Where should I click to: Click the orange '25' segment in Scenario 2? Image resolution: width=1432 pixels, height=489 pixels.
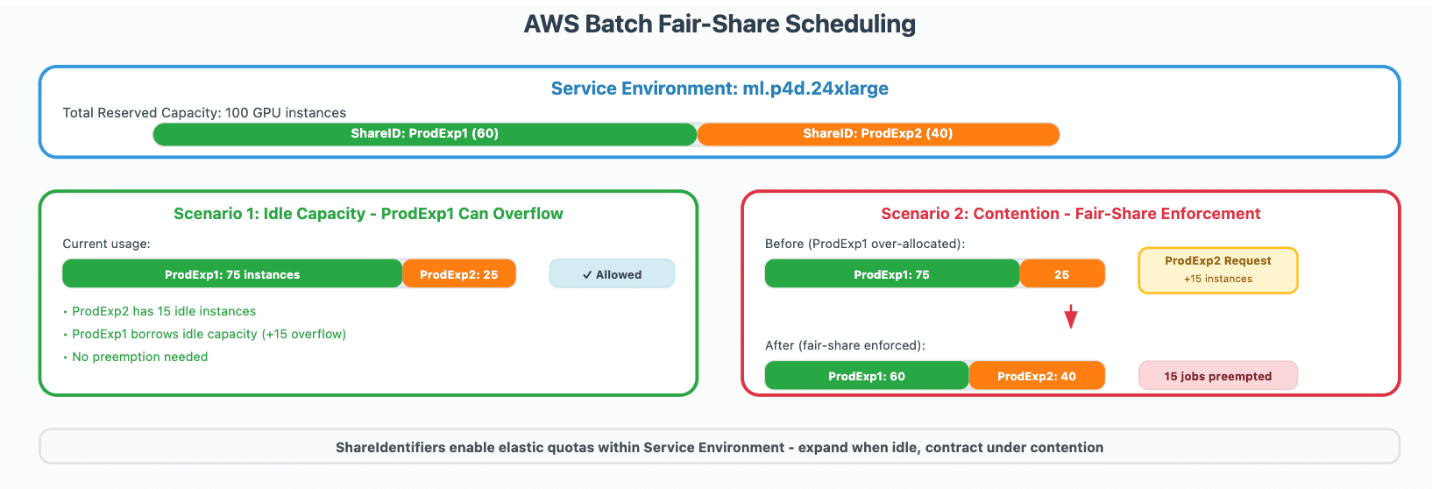tap(1062, 274)
